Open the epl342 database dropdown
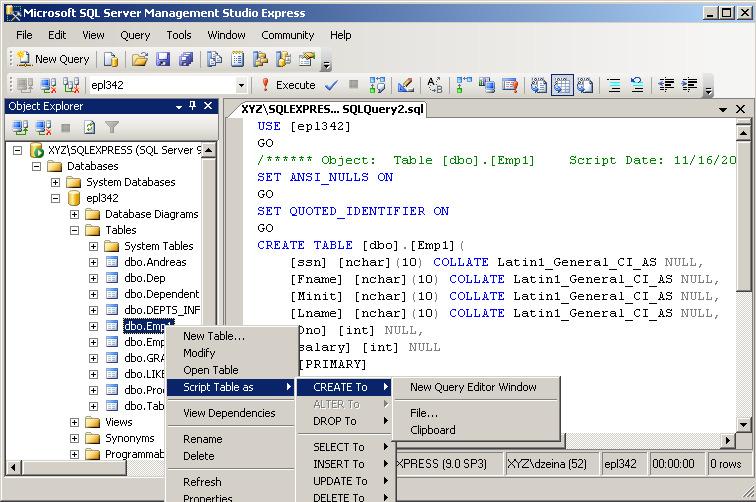Viewport: 756px width, 502px height. pos(241,86)
